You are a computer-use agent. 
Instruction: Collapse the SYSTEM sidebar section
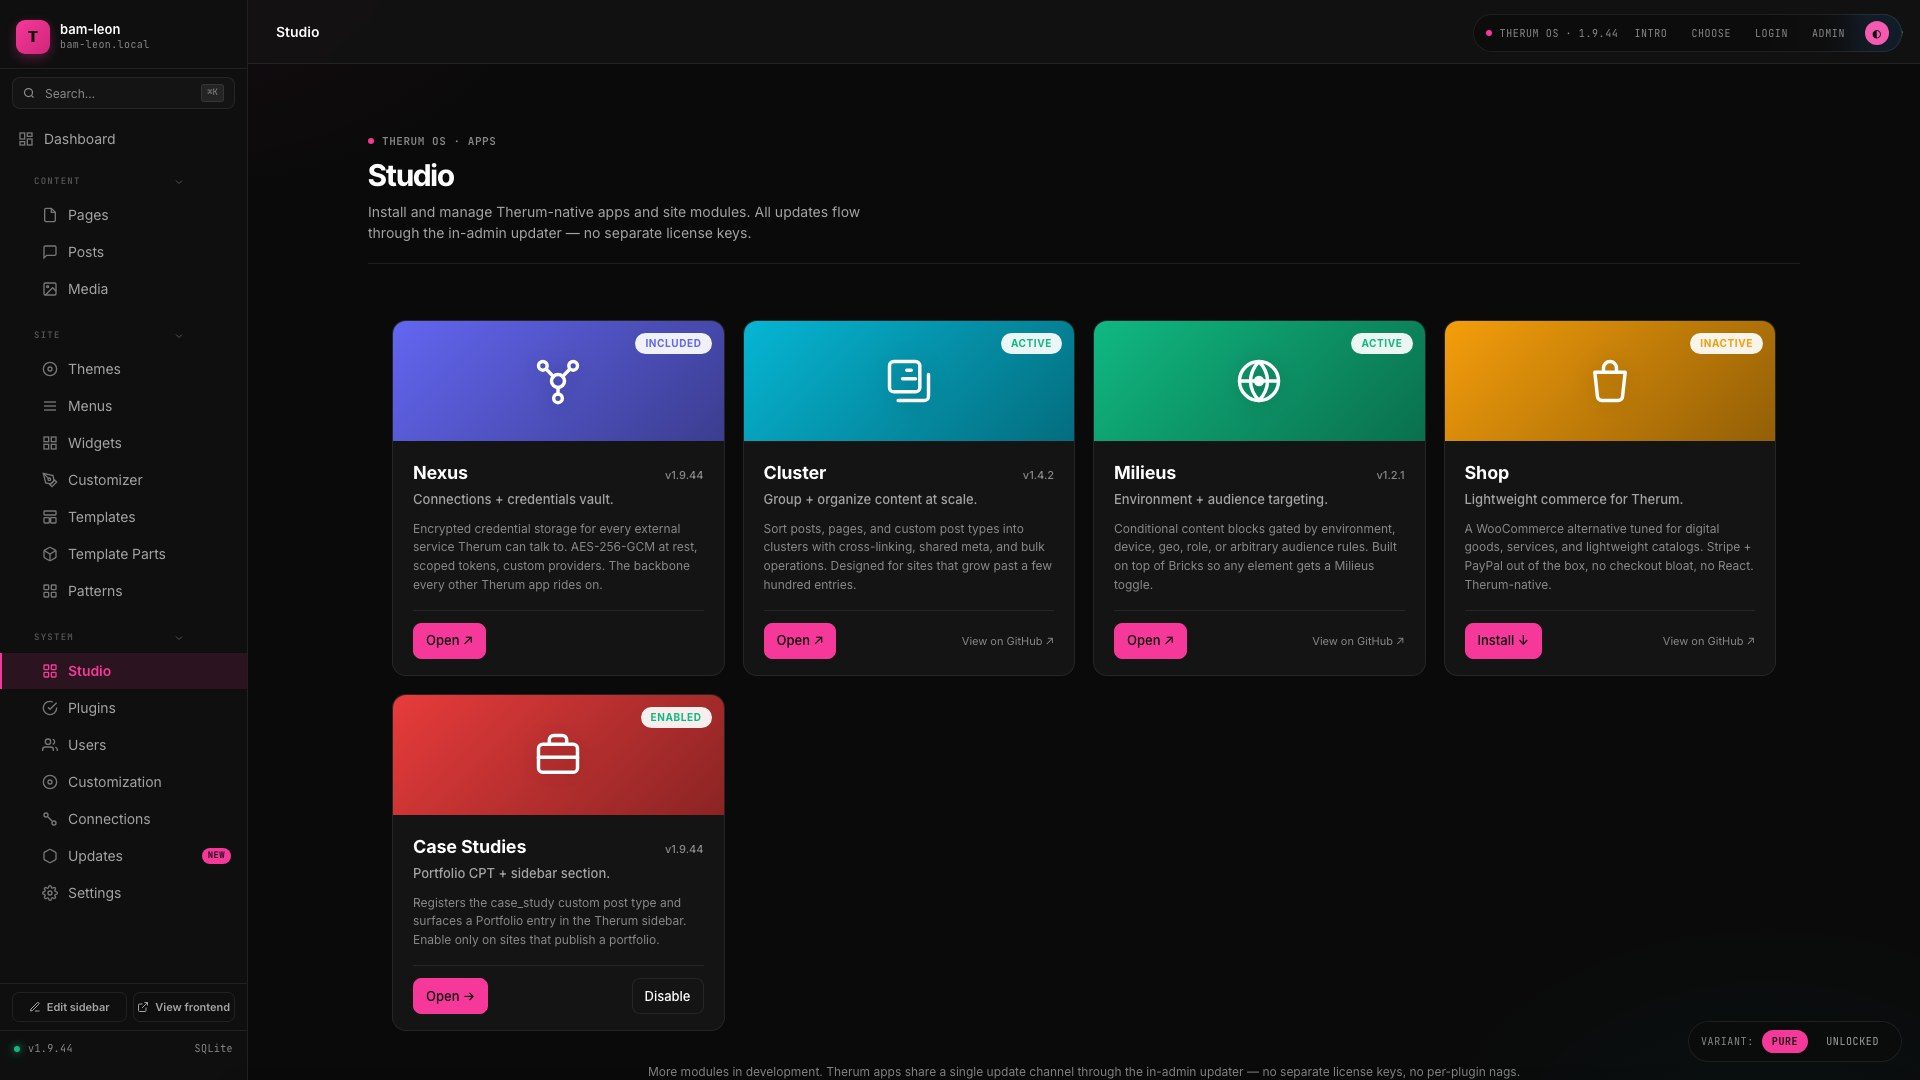(x=179, y=637)
